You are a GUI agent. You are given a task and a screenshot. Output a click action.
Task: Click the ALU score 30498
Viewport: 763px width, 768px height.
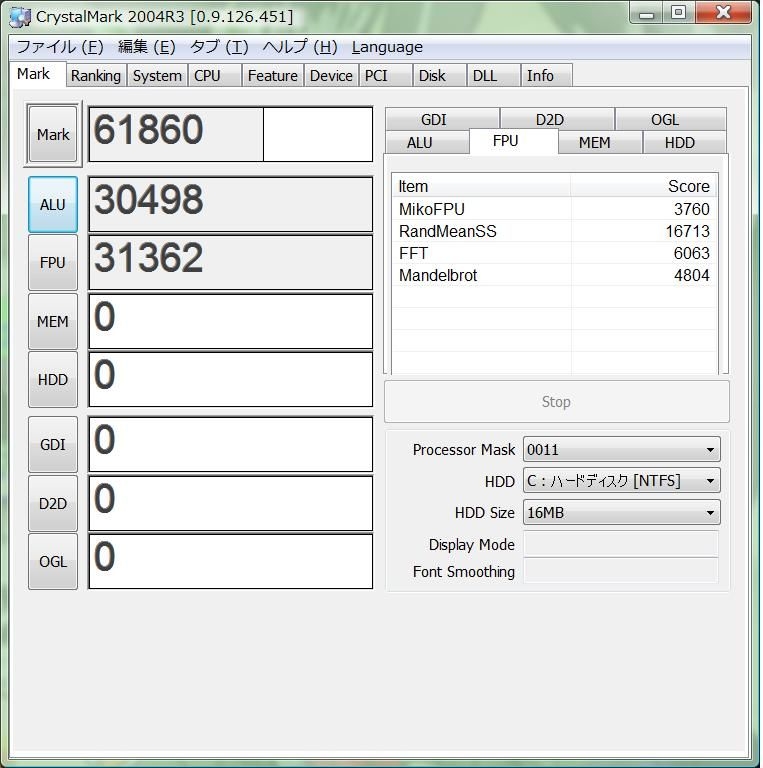148,200
